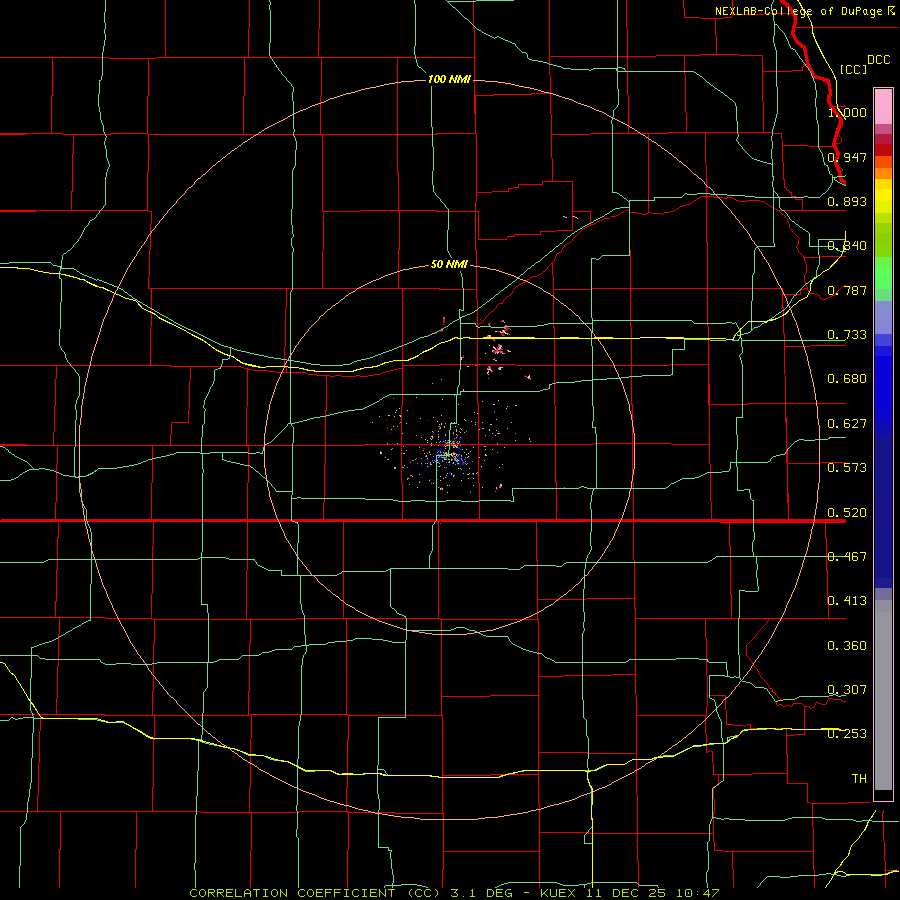Click the 0.573 legend value

point(847,468)
